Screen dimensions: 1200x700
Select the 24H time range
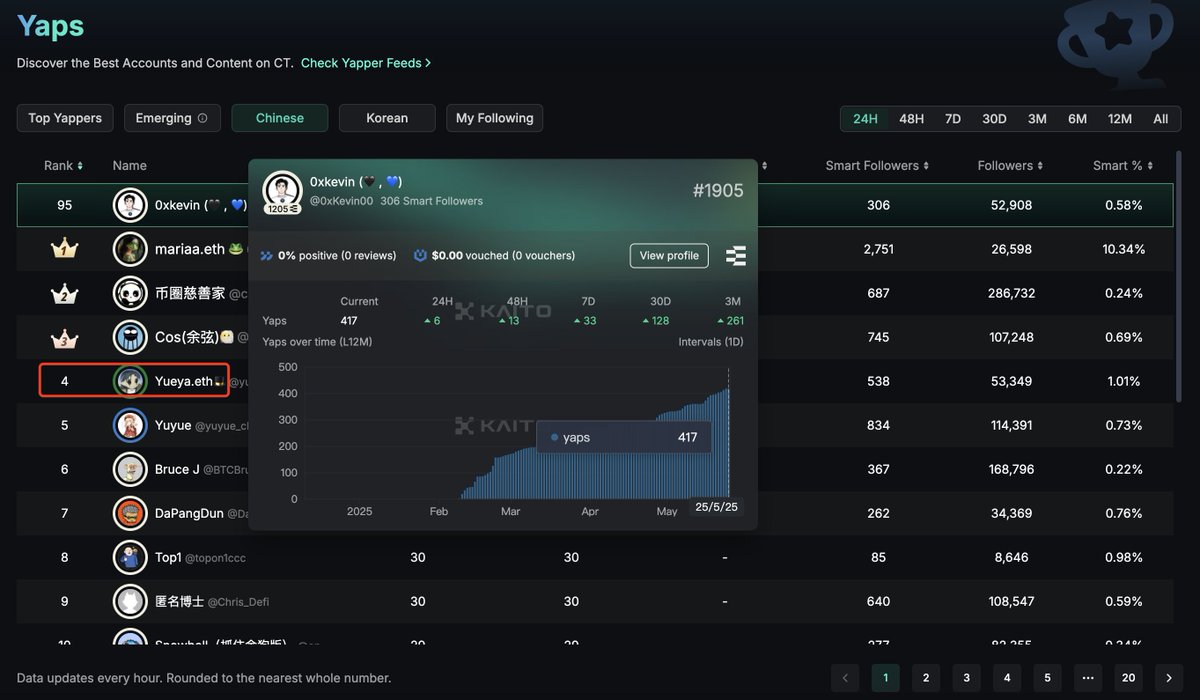point(865,118)
